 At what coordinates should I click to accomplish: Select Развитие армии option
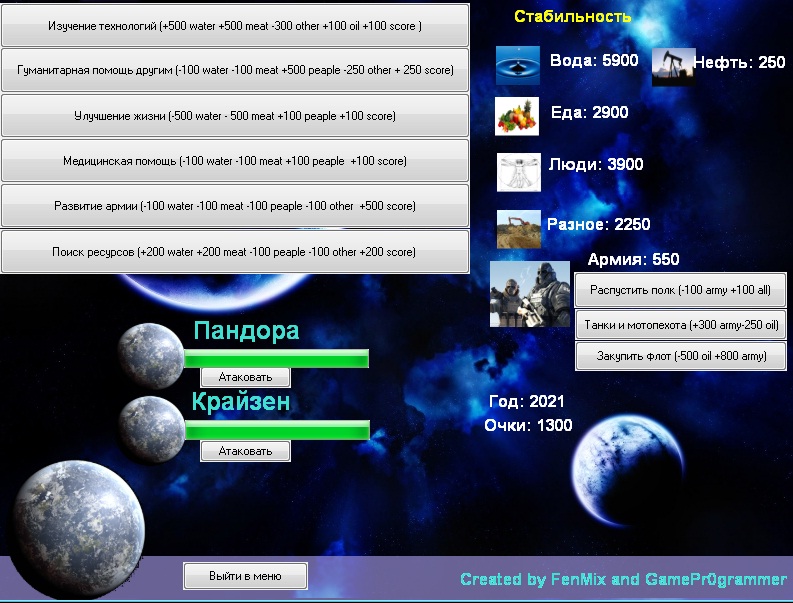(235, 206)
